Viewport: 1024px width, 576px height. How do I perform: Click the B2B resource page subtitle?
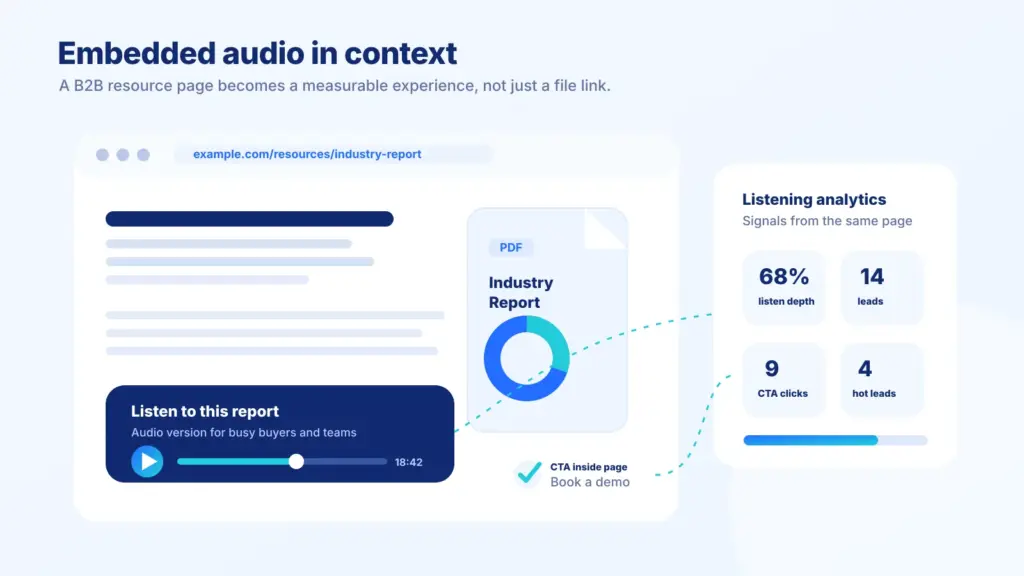pyautogui.click(x=334, y=86)
